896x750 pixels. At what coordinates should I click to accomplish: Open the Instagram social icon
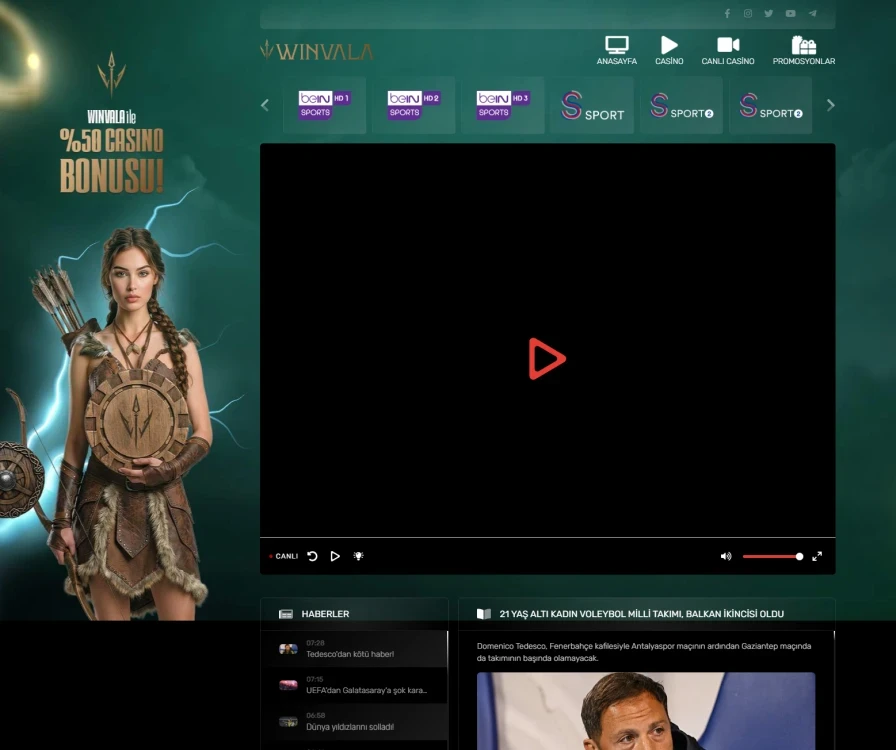(x=747, y=13)
